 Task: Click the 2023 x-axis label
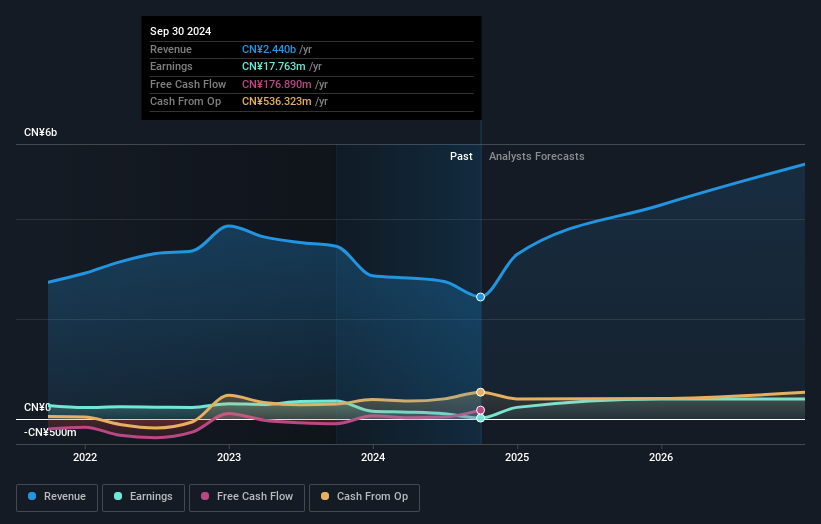tap(229, 457)
